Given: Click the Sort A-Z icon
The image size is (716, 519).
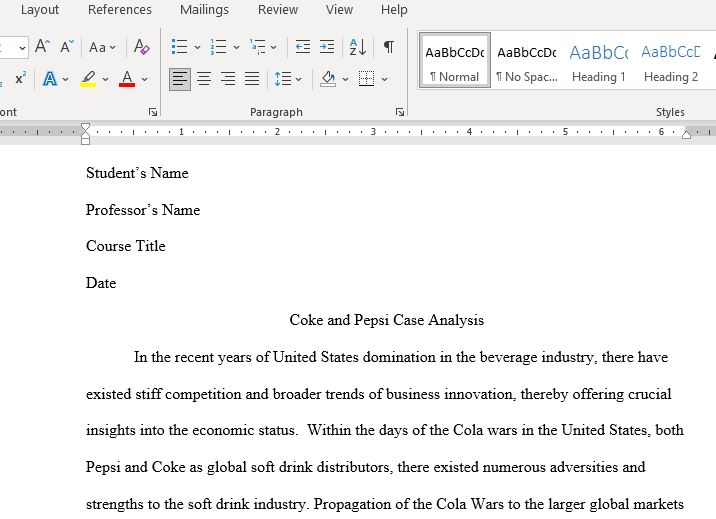Looking at the screenshot, I should [358, 47].
